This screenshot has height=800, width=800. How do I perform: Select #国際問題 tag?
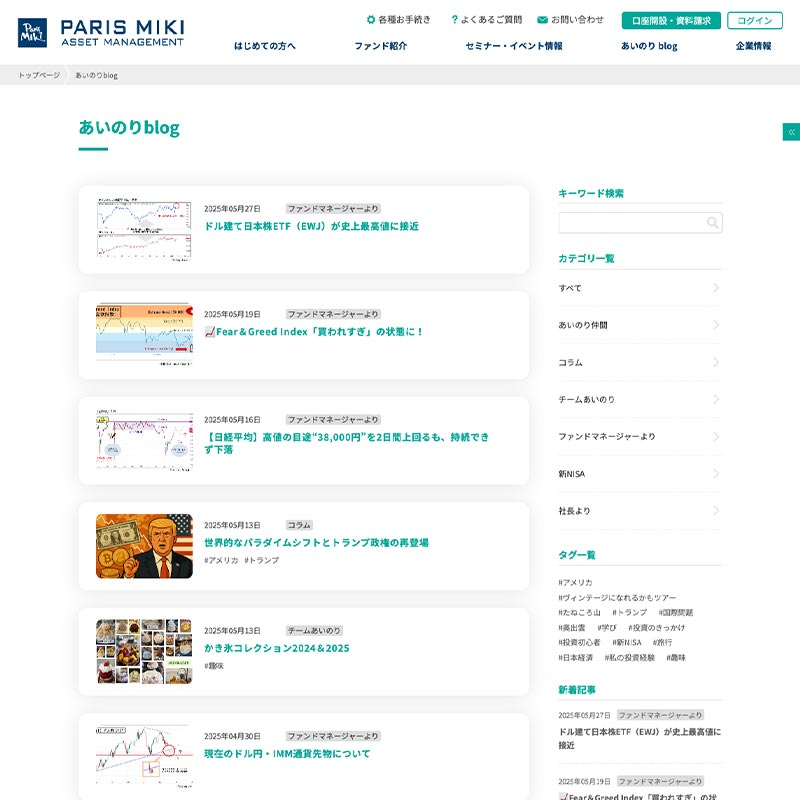tap(676, 612)
